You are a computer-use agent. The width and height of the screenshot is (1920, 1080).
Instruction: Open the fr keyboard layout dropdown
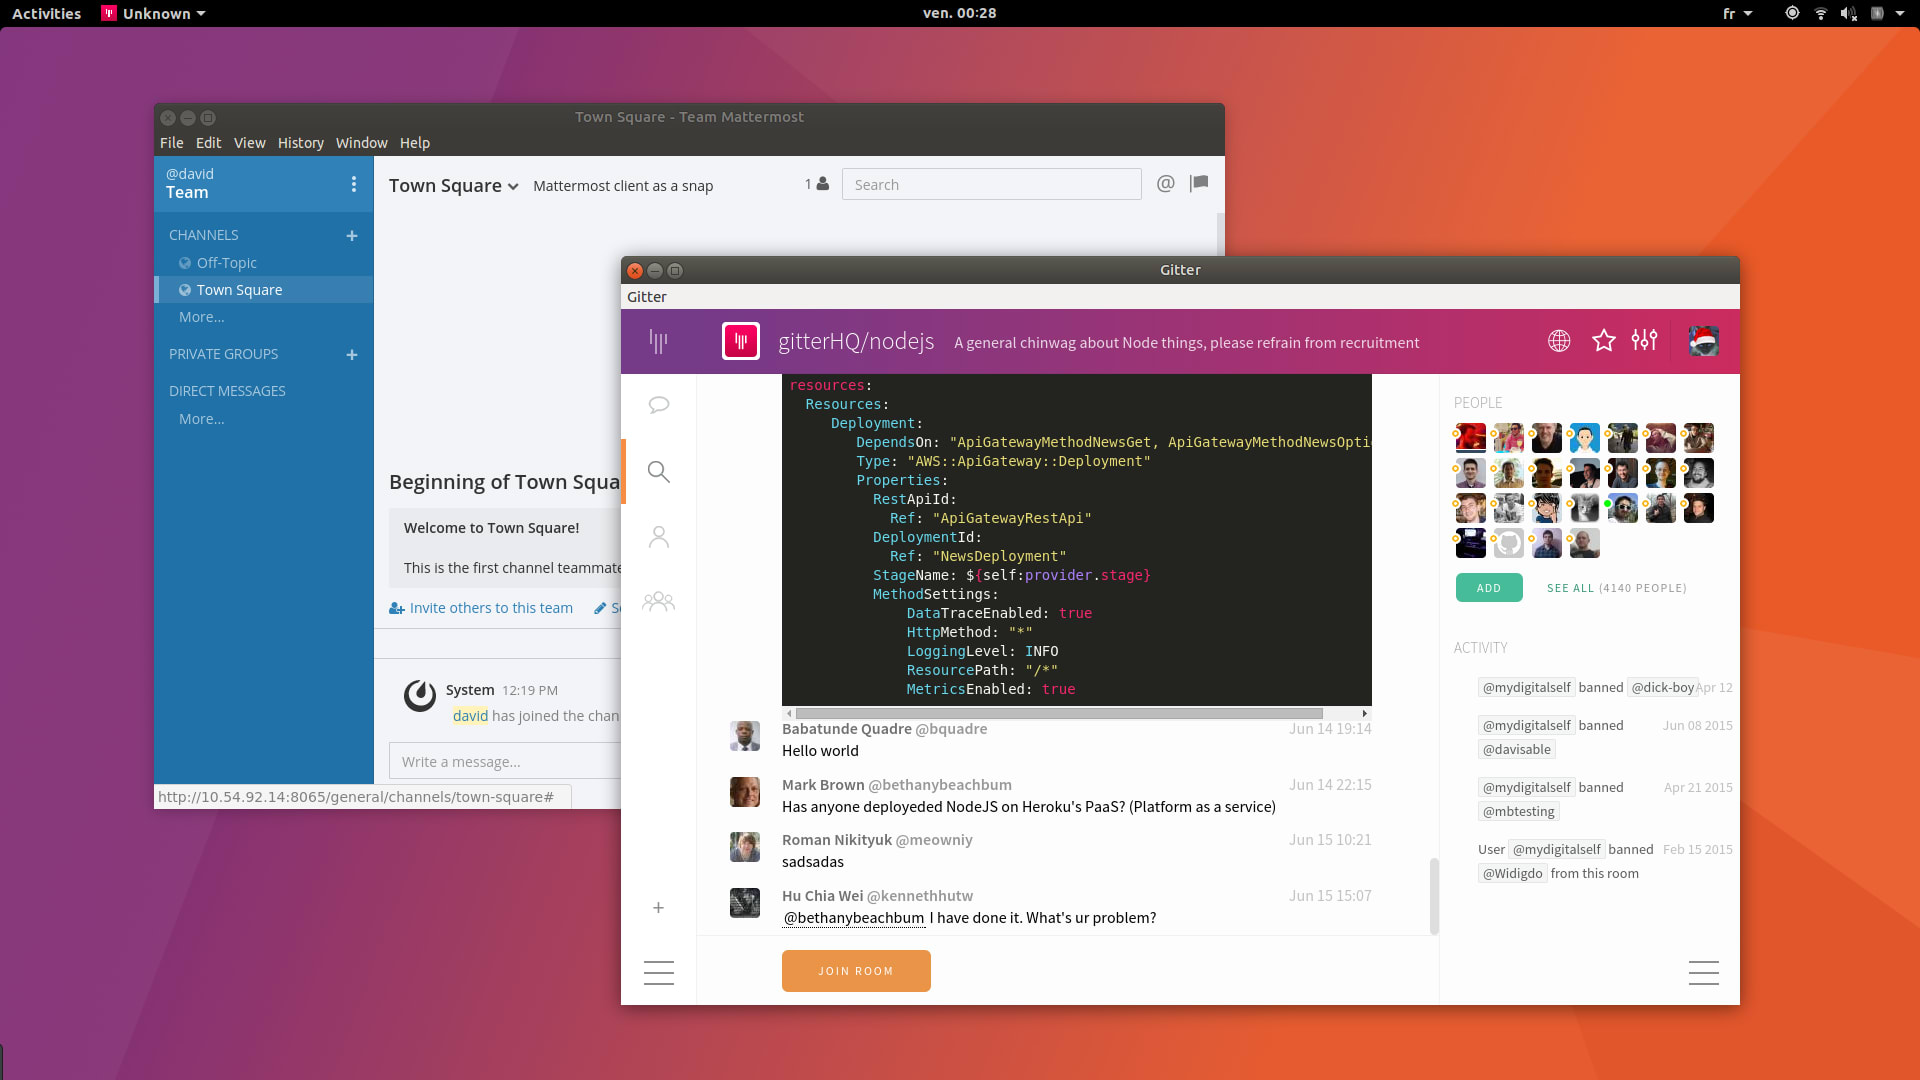click(1737, 14)
